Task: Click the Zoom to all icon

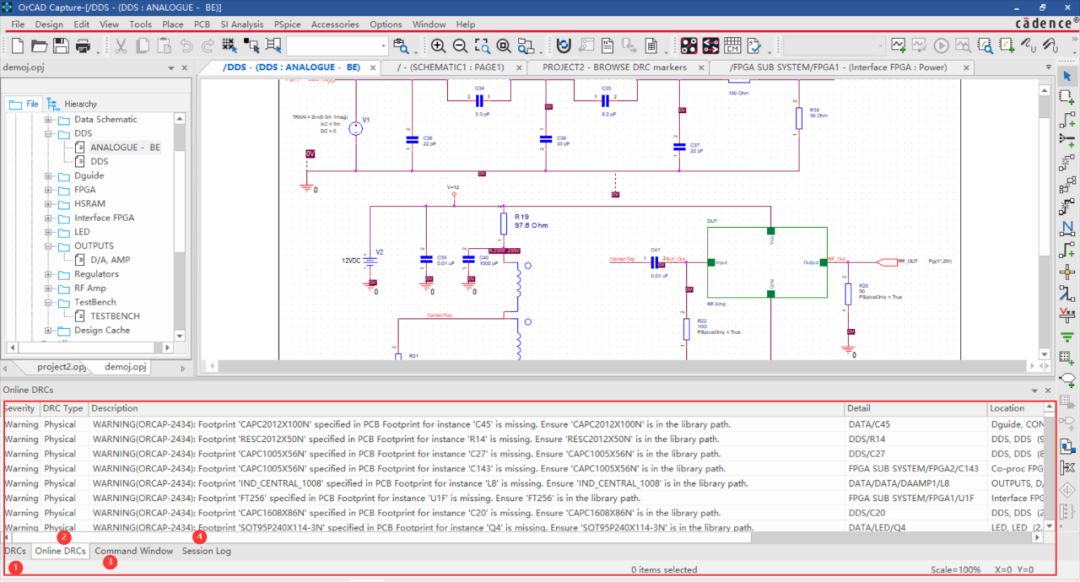Action: point(504,46)
